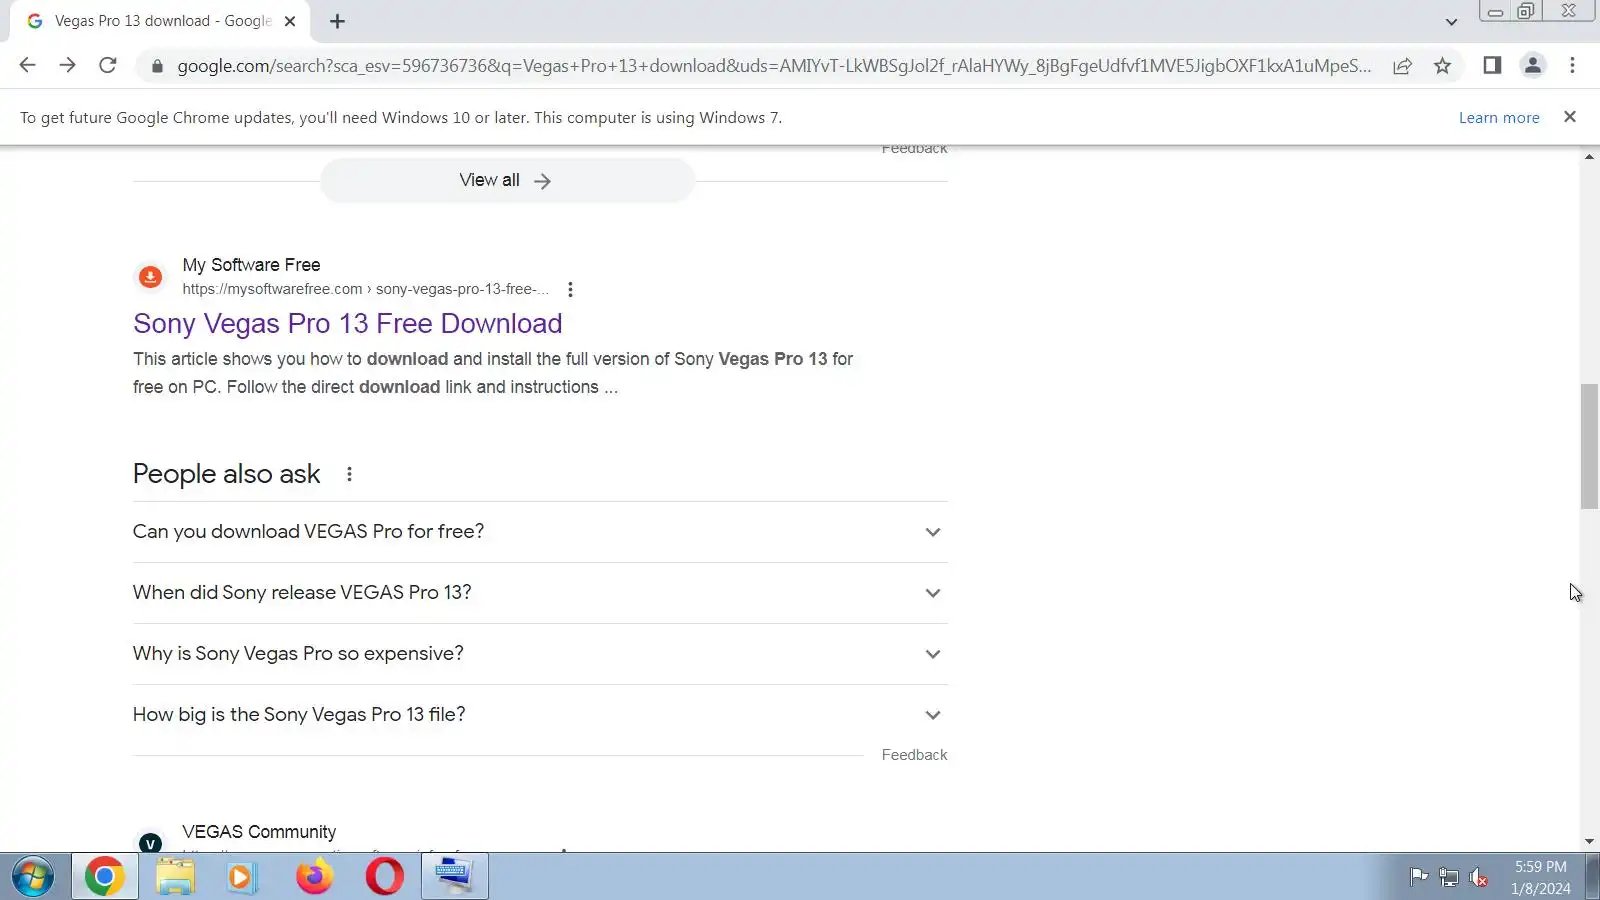Open the tab search dropdown arrow
This screenshot has height=900, width=1600.
click(x=1451, y=21)
